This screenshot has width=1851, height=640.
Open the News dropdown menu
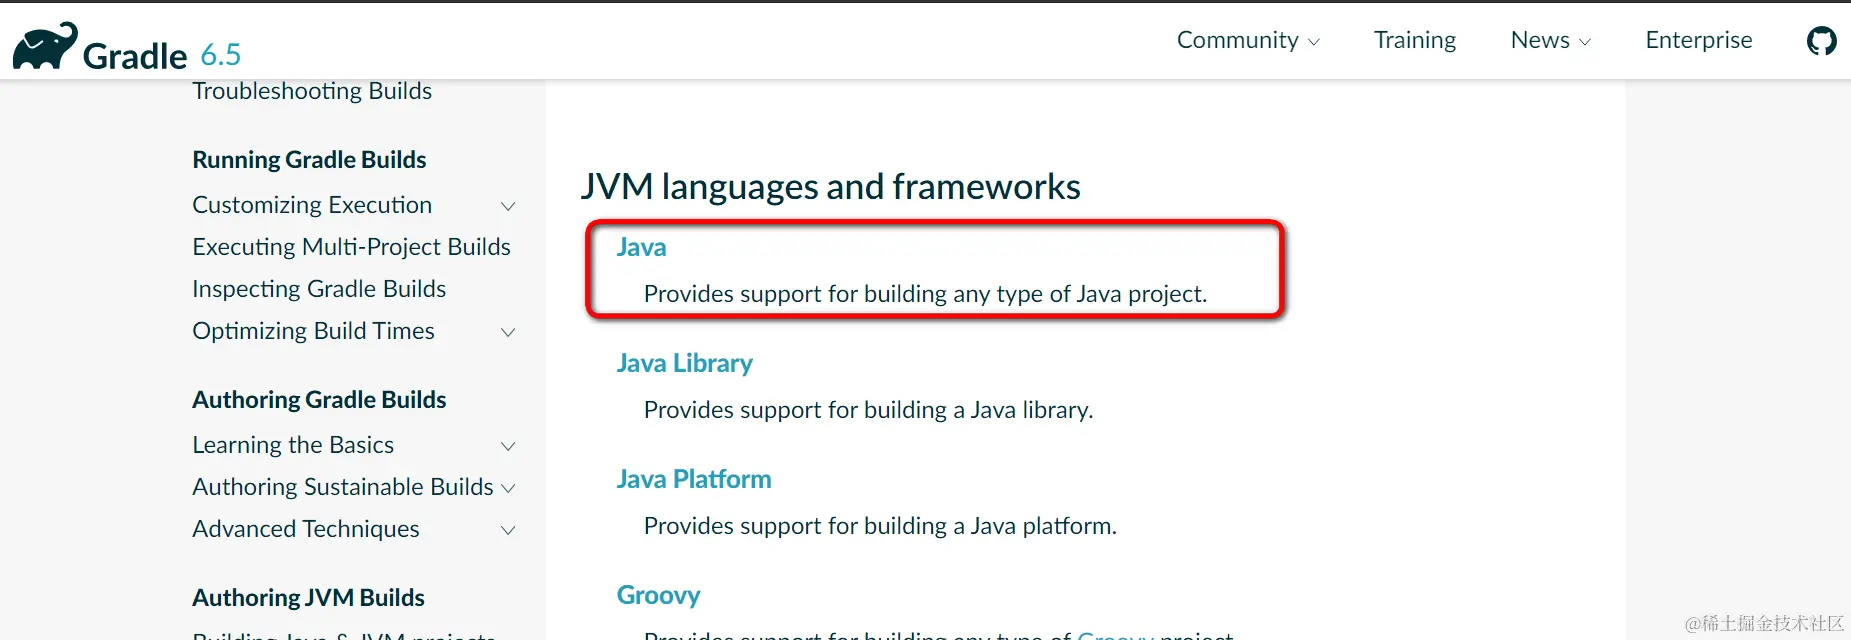pyautogui.click(x=1550, y=40)
